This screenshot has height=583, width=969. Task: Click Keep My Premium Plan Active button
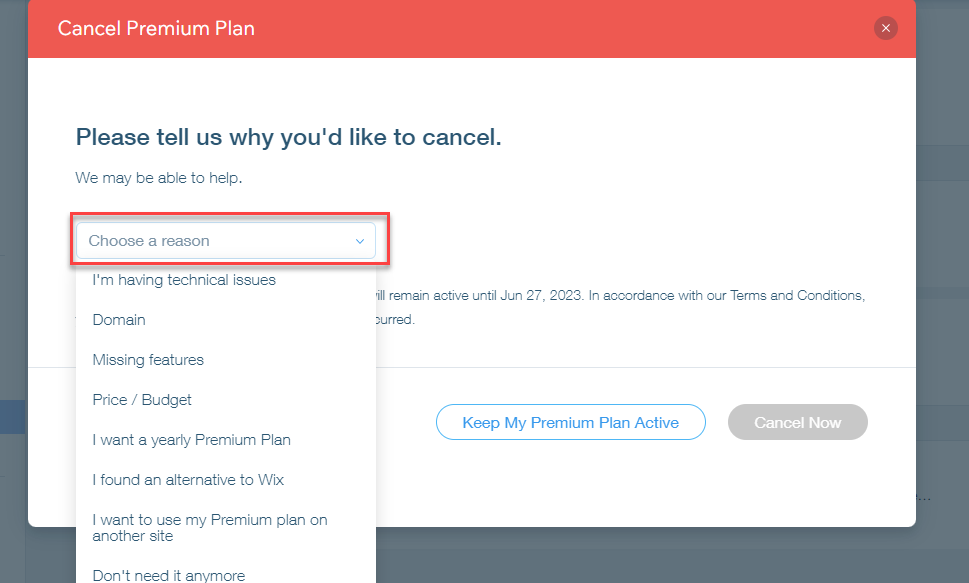(x=570, y=422)
